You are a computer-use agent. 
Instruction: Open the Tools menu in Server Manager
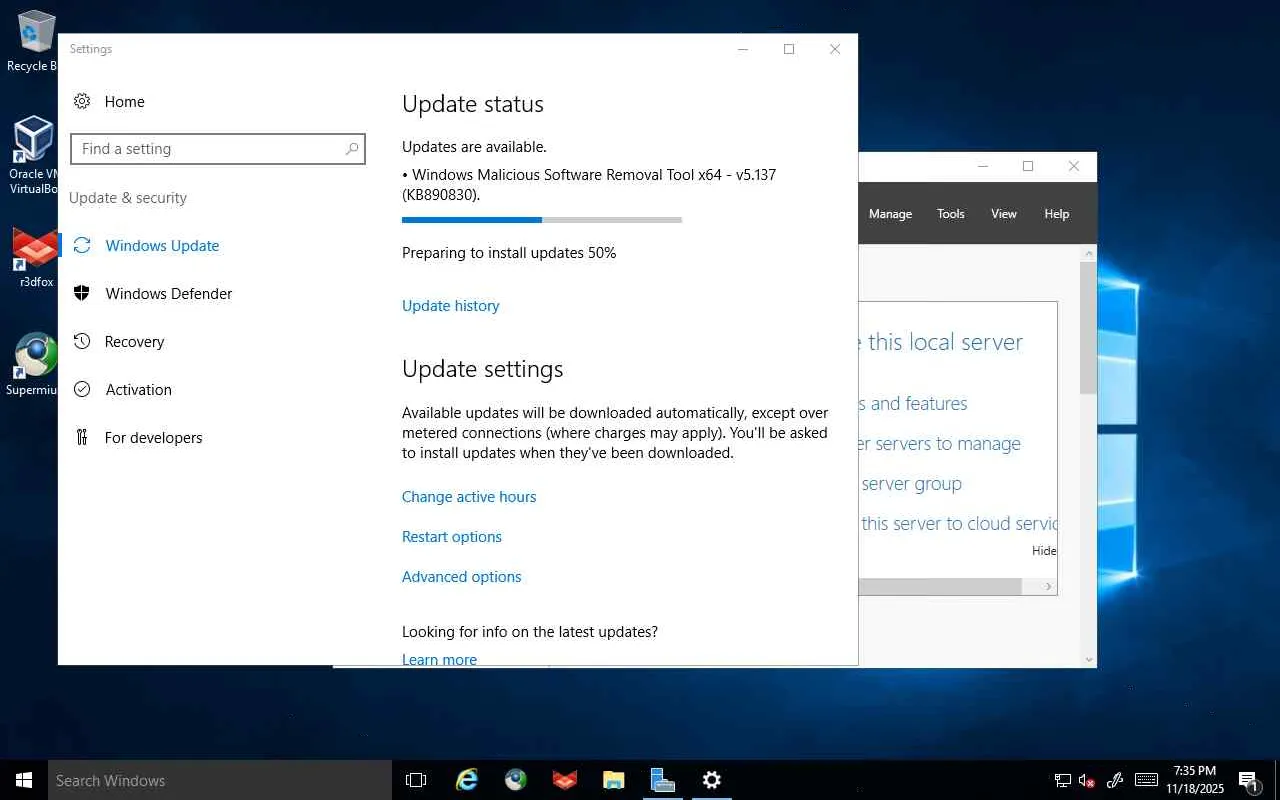(x=951, y=214)
